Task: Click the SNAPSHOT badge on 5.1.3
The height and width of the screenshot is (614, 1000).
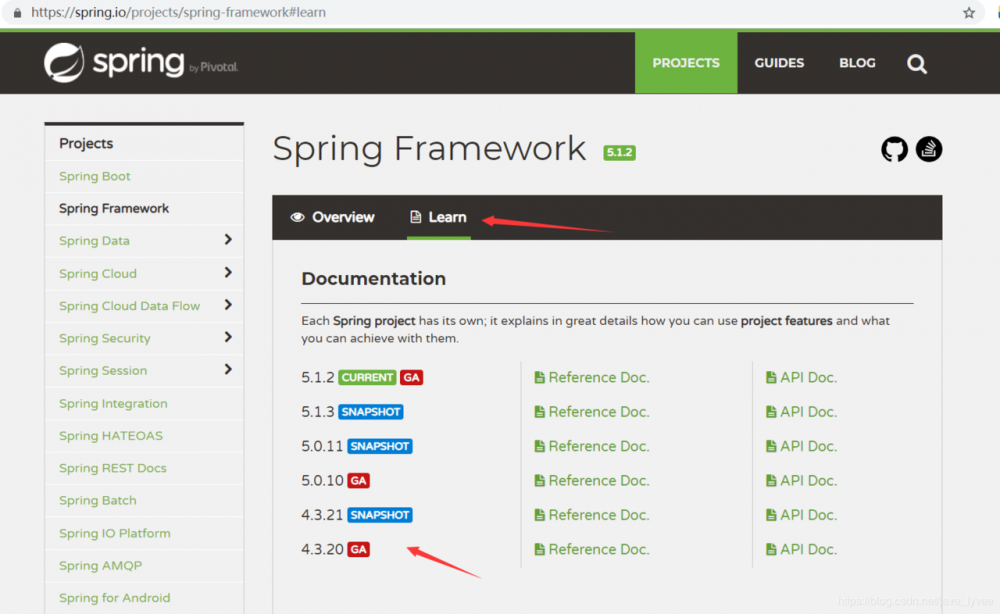Action: click(371, 412)
